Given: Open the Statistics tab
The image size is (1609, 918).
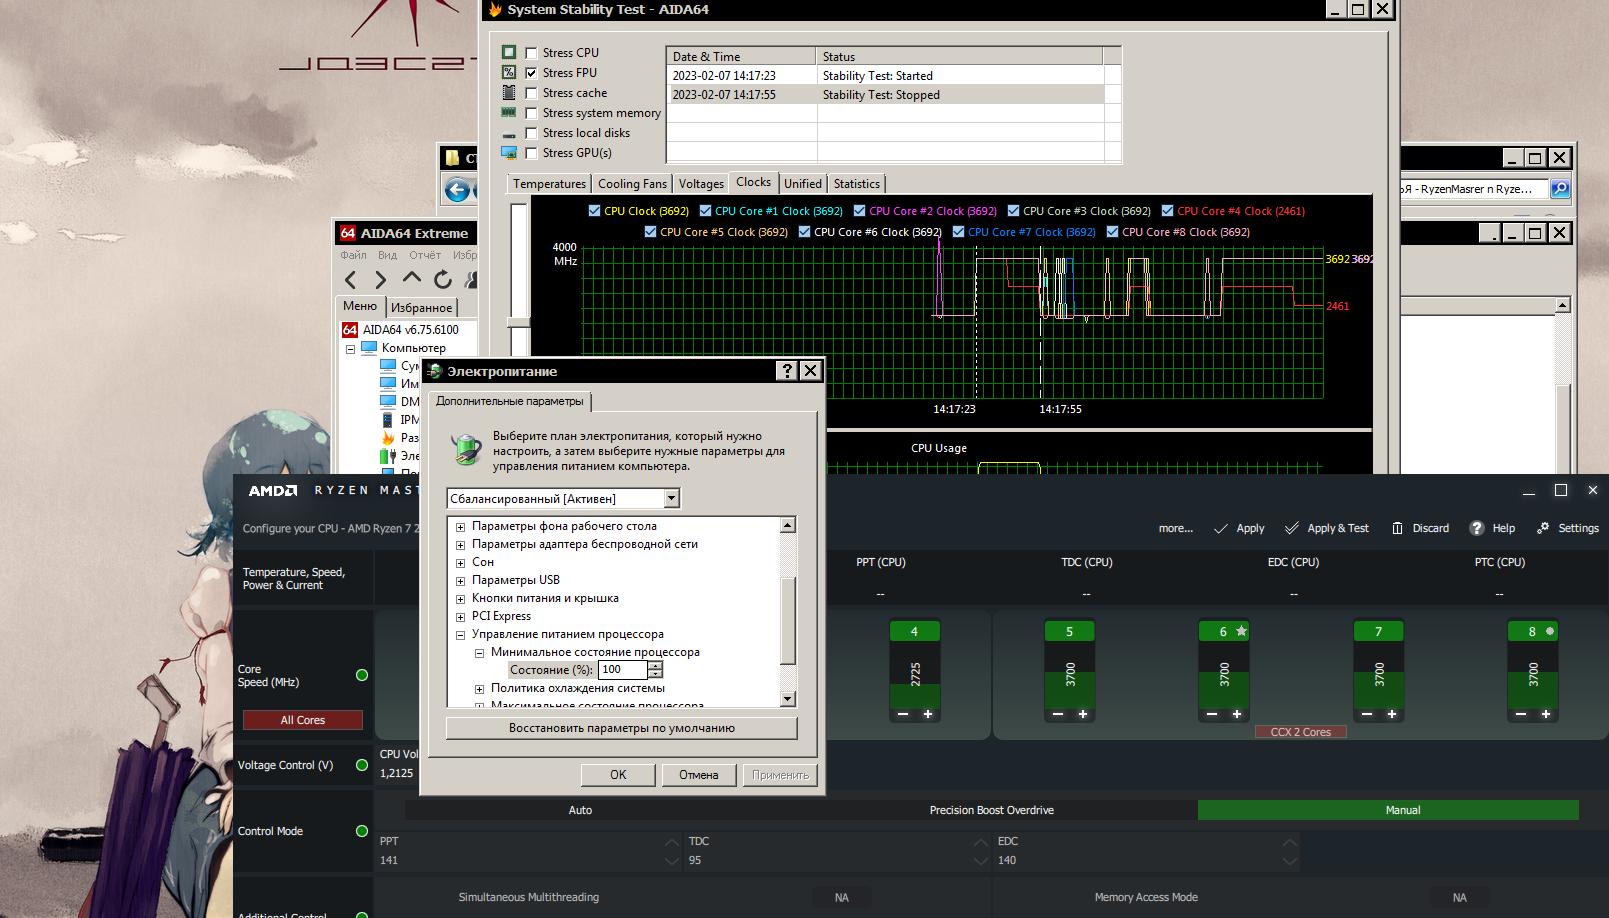Looking at the screenshot, I should pos(856,184).
